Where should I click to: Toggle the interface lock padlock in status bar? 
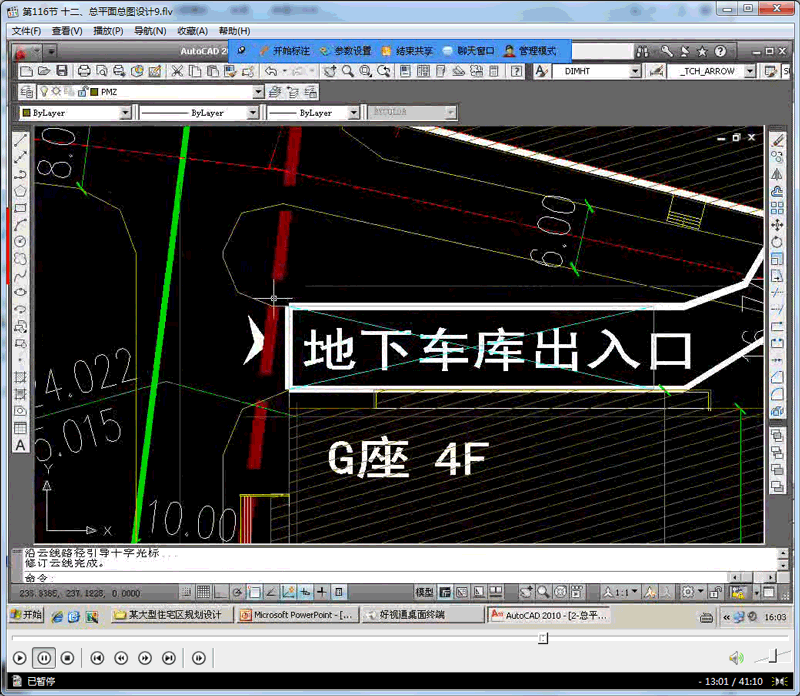tap(714, 591)
